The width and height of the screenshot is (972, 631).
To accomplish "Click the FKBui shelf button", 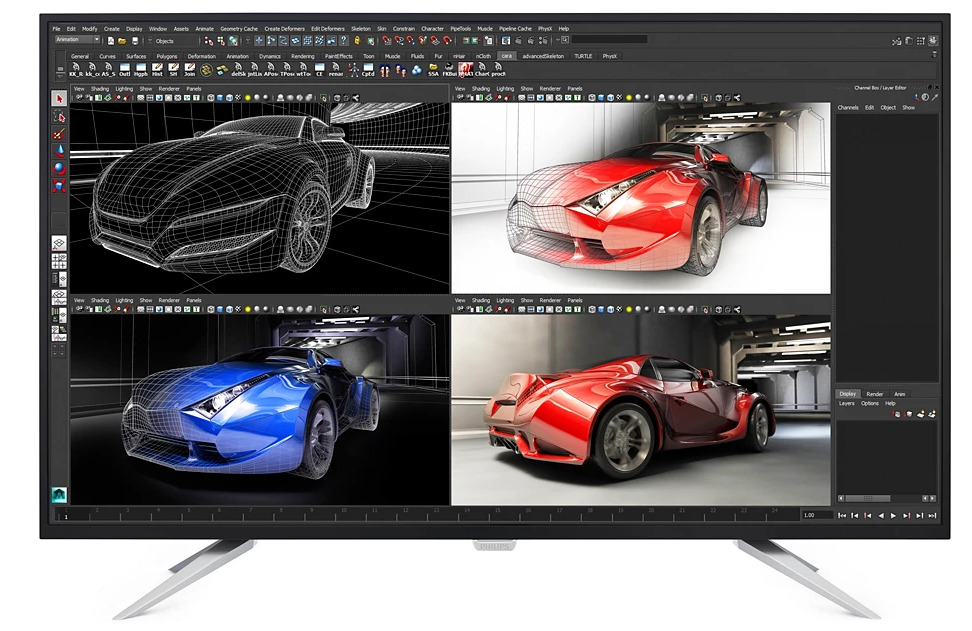I will pyautogui.click(x=449, y=69).
